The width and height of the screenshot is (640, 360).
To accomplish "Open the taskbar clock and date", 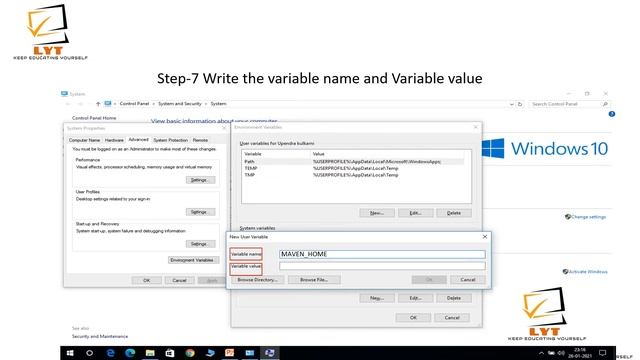I will (x=580, y=353).
